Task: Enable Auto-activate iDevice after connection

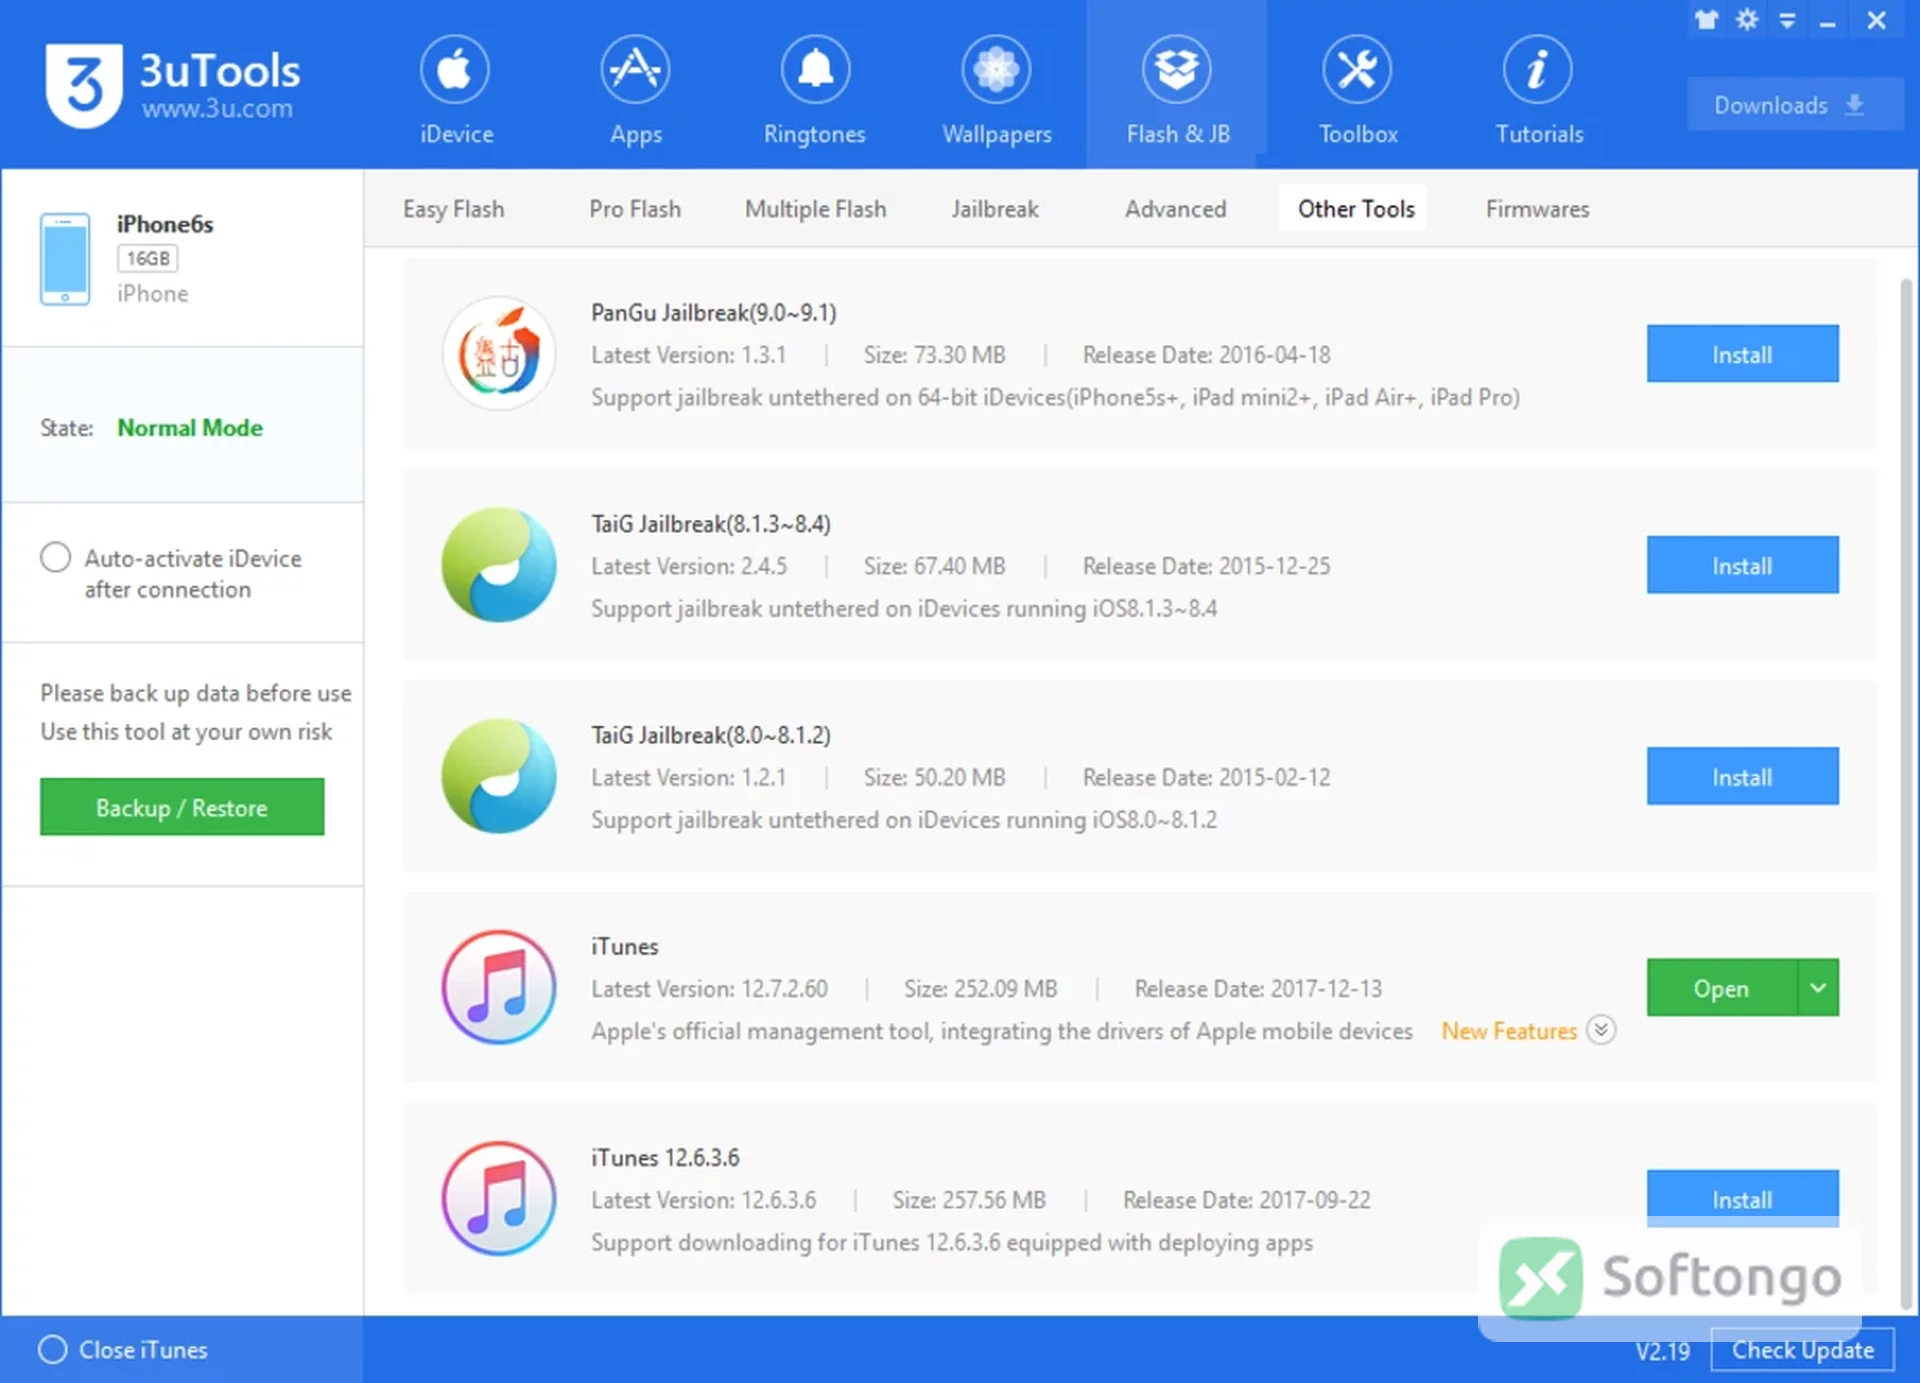Action: (55, 557)
